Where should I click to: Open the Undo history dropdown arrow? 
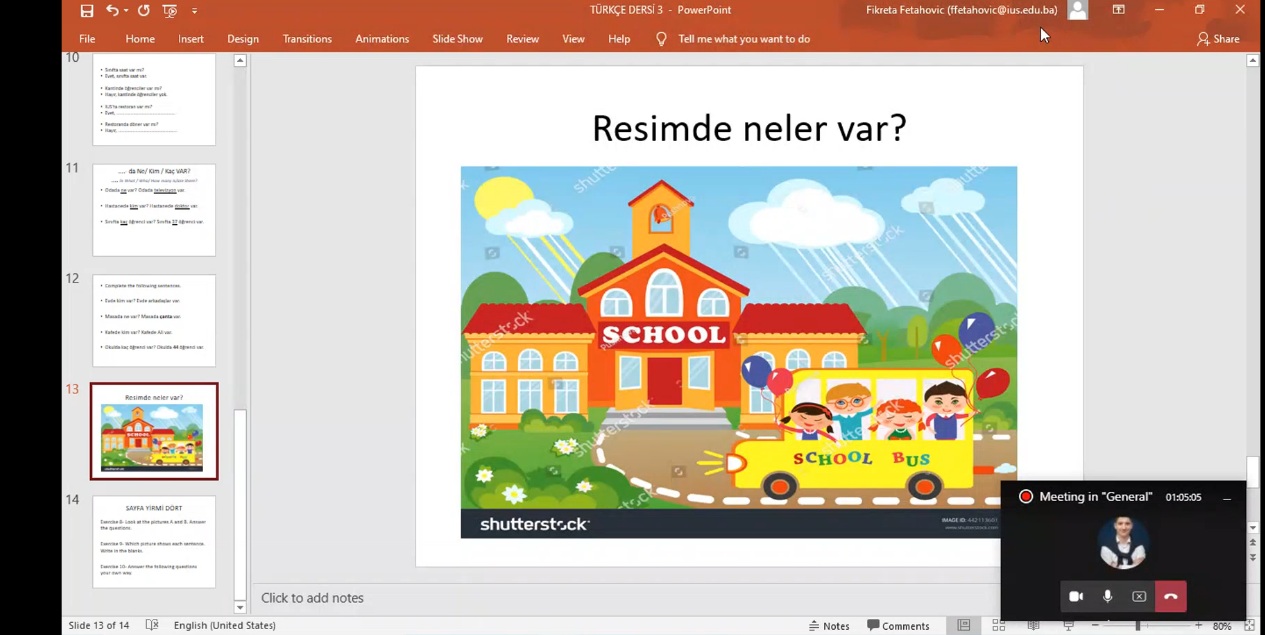point(126,11)
